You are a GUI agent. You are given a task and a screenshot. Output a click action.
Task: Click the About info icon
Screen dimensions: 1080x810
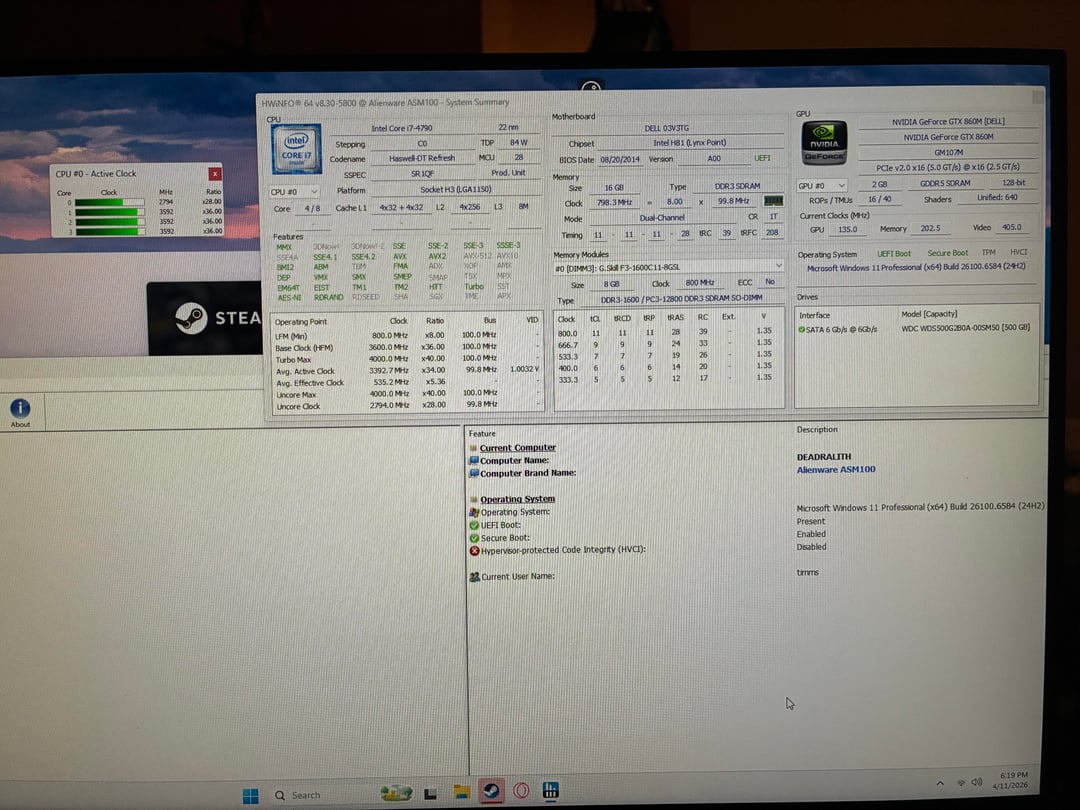(x=20, y=409)
